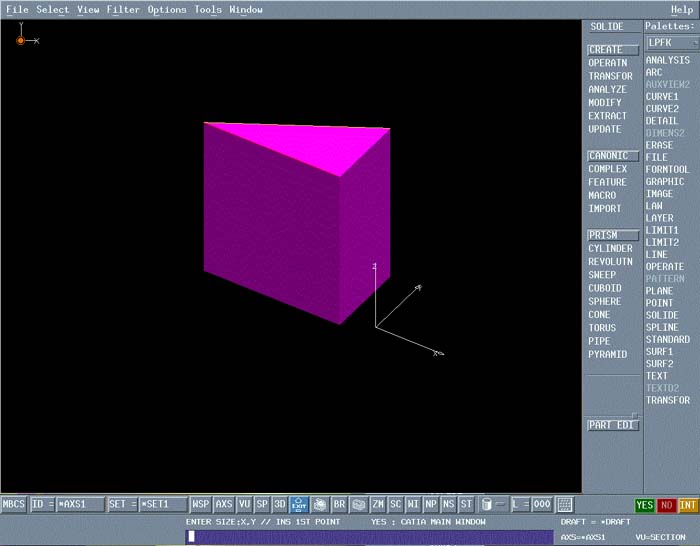The width and height of the screenshot is (700, 546).
Task: Click the command input bar at bottom
Action: pyautogui.click(x=368, y=537)
